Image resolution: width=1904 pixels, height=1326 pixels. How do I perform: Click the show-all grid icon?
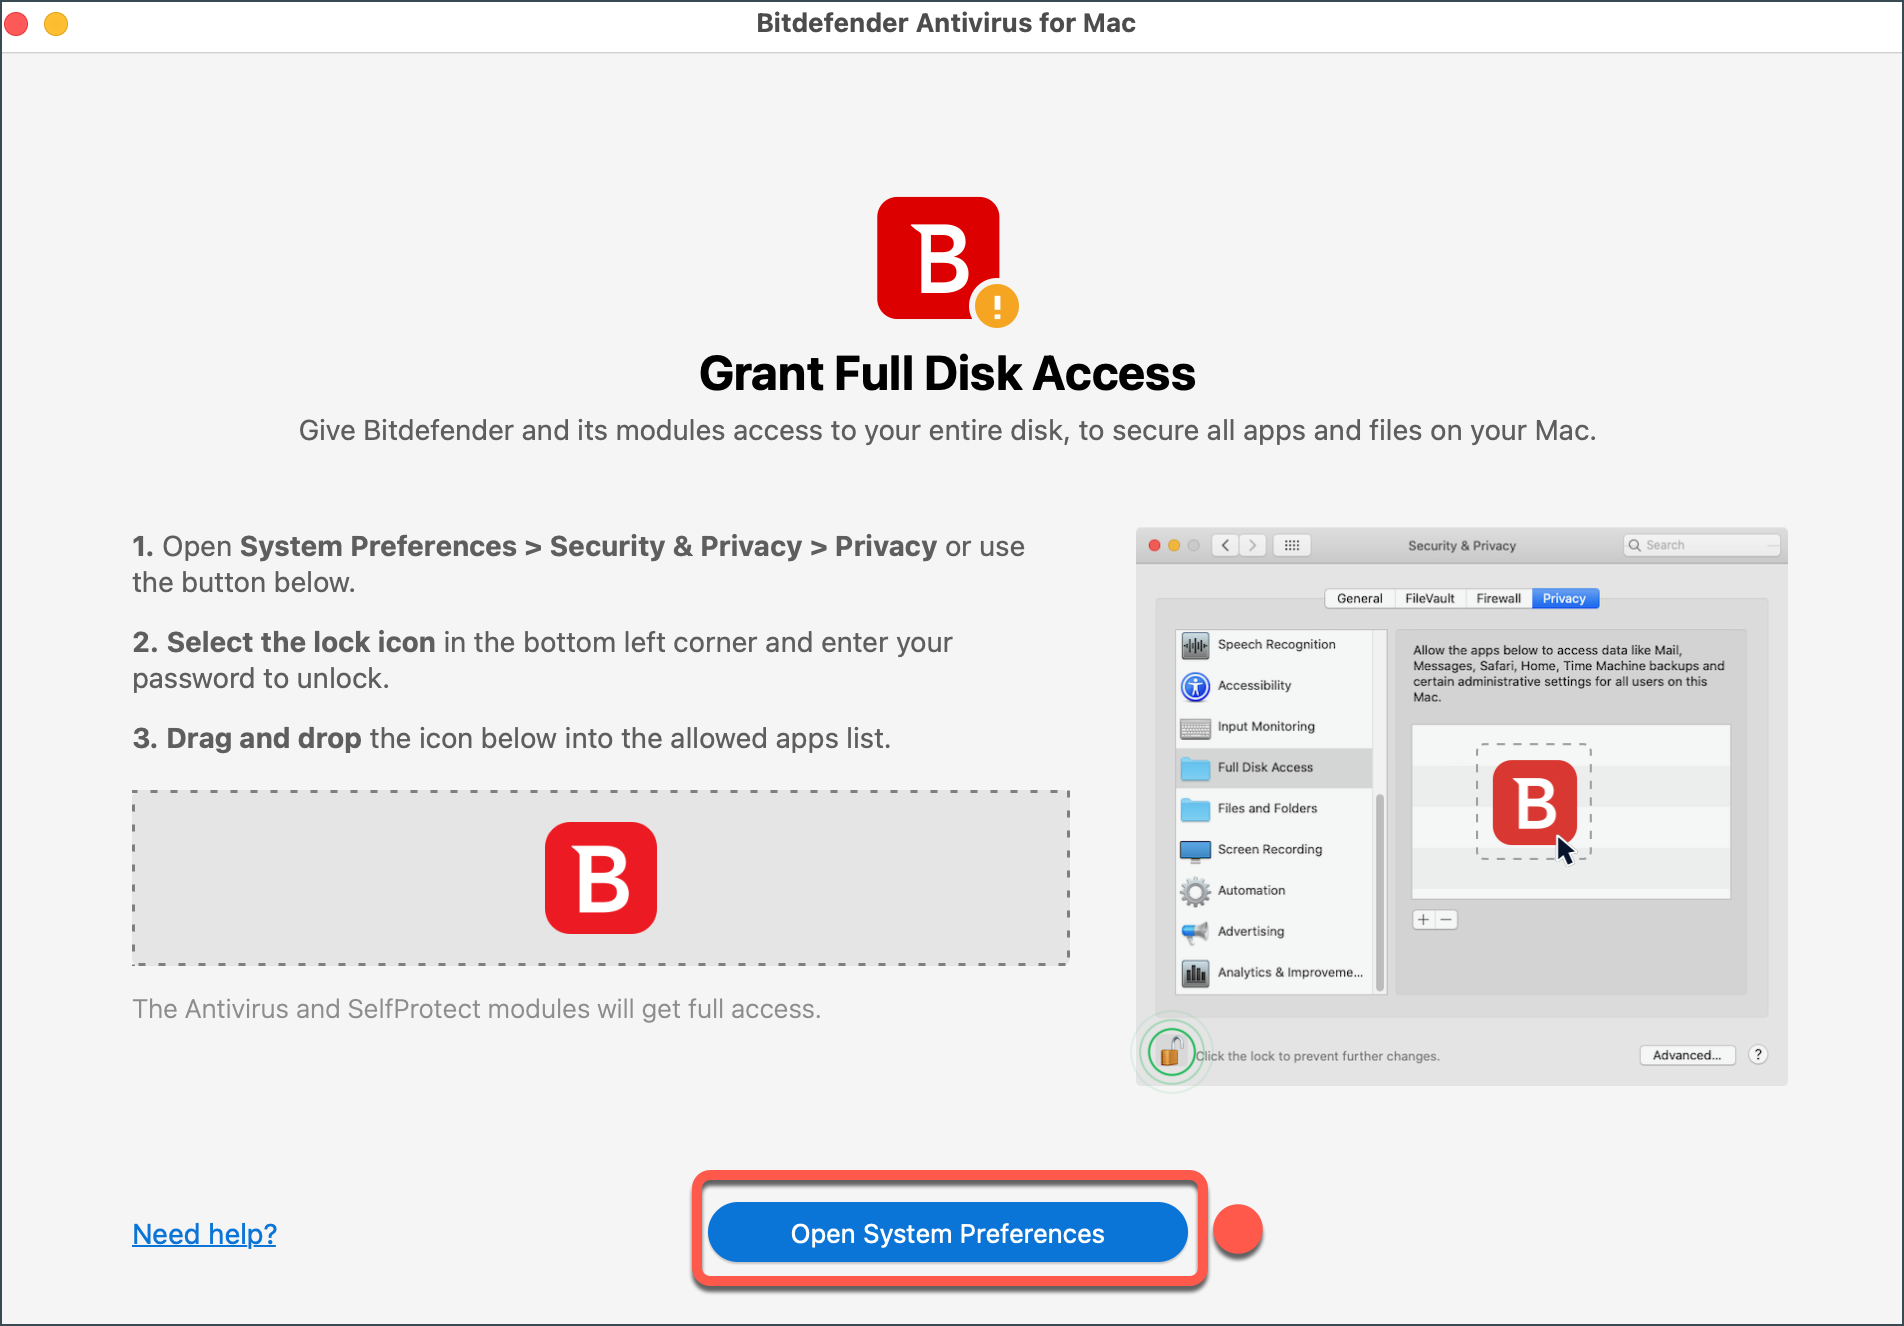[x=1292, y=545]
